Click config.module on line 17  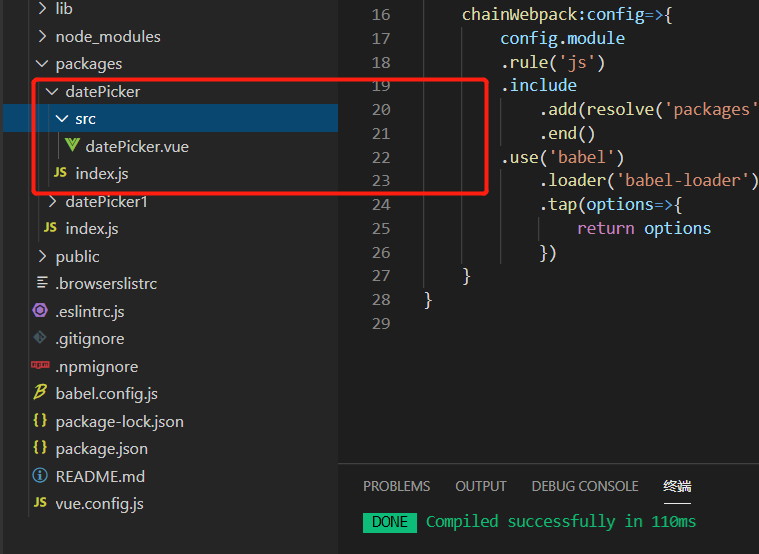click(562, 38)
